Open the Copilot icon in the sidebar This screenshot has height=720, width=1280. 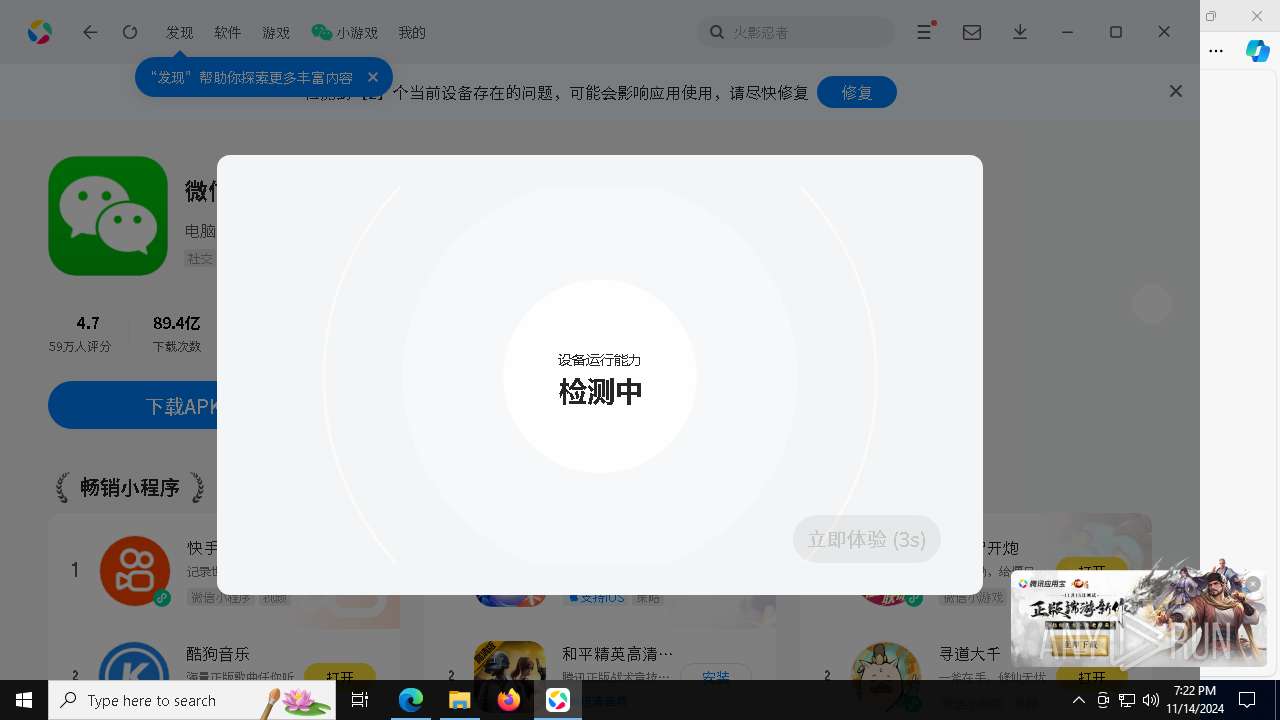[x=1257, y=51]
